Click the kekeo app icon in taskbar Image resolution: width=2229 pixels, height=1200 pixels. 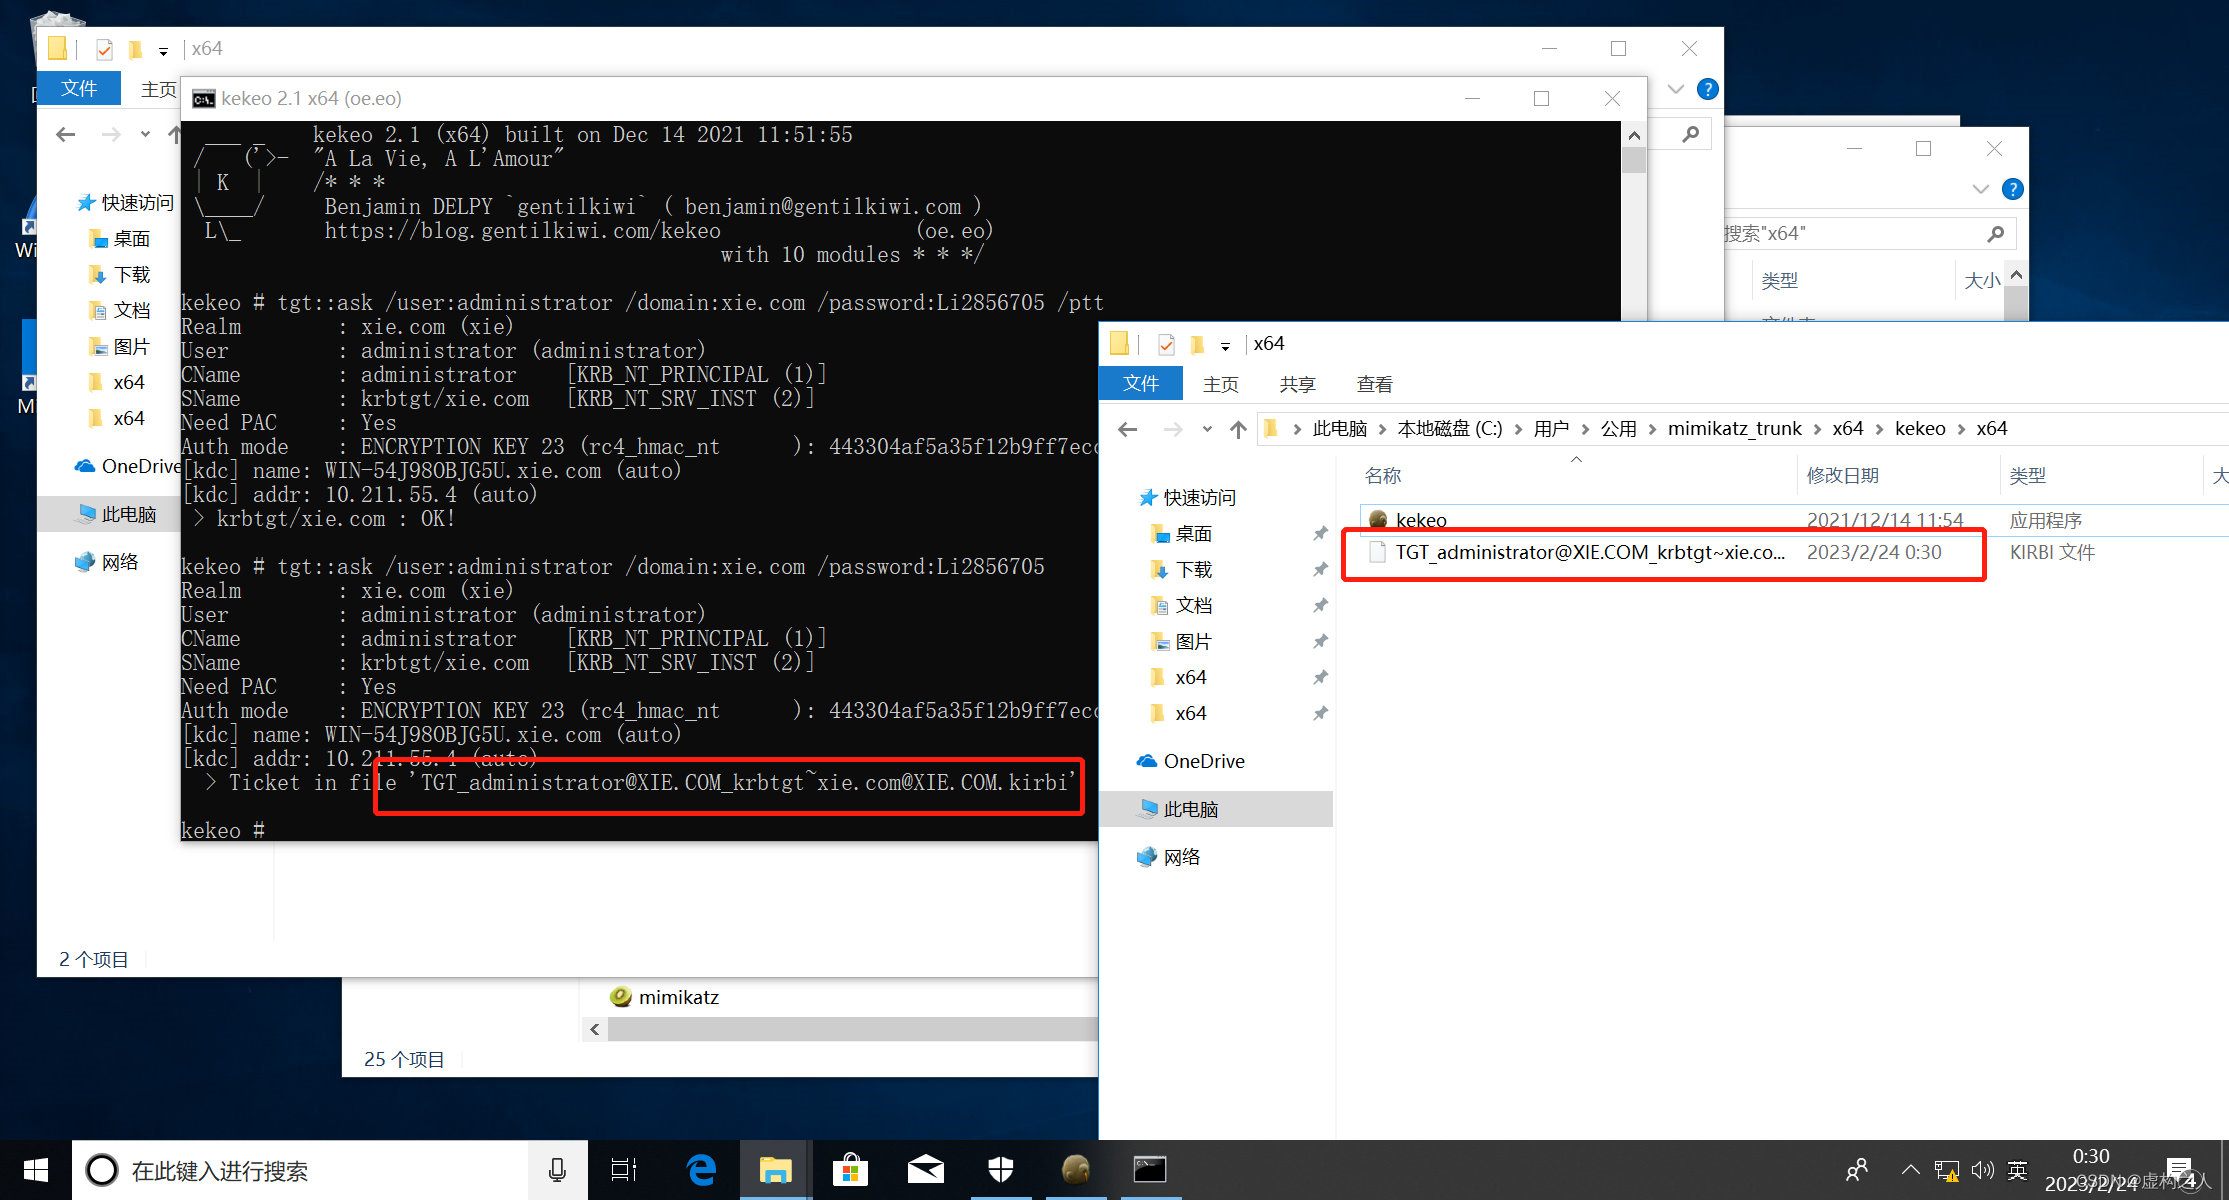1075,1169
